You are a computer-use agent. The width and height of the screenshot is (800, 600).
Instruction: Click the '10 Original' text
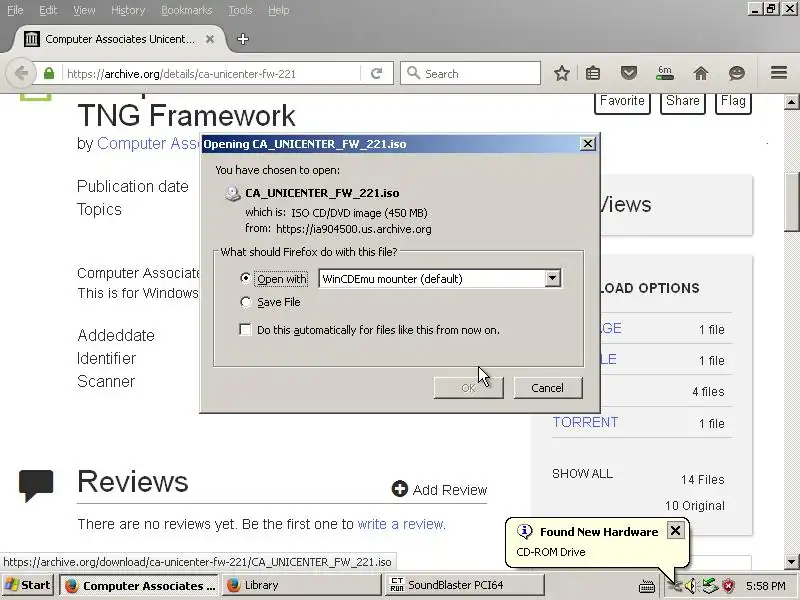click(x=694, y=506)
